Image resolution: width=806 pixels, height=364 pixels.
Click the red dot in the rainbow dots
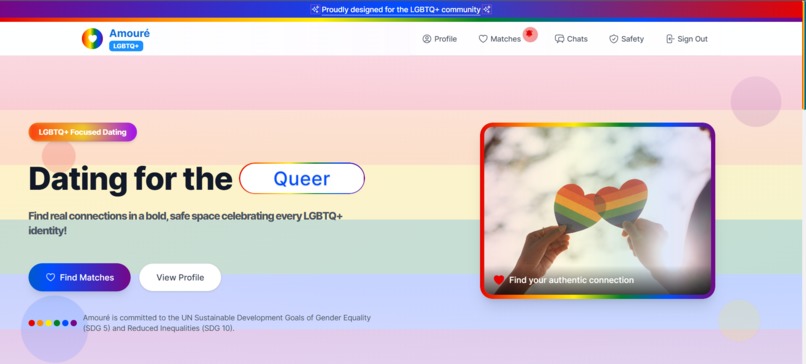pyautogui.click(x=32, y=323)
